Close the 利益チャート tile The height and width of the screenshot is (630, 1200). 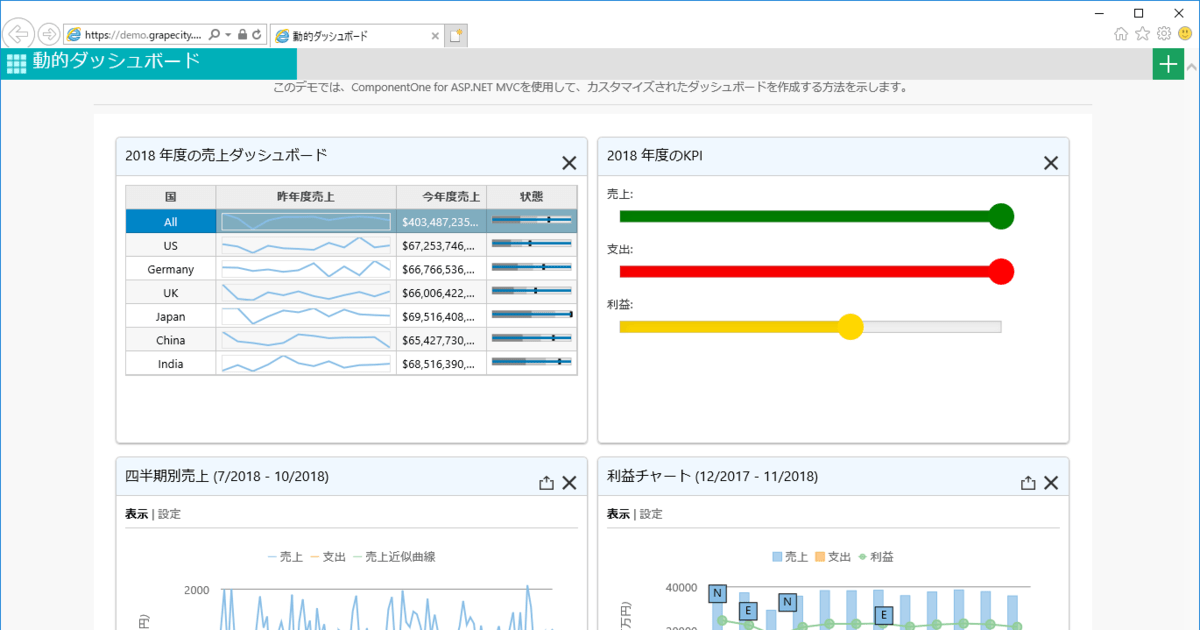click(1051, 483)
